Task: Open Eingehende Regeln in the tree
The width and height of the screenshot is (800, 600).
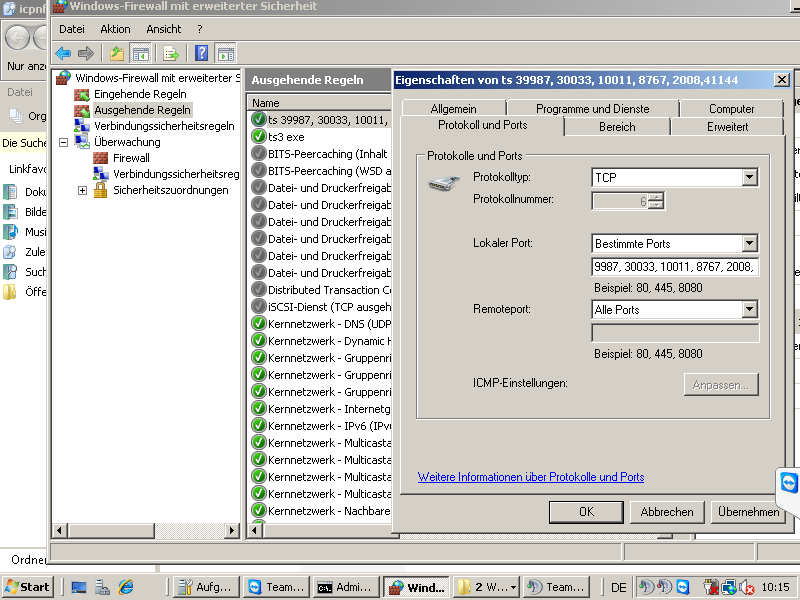Action: pos(140,94)
